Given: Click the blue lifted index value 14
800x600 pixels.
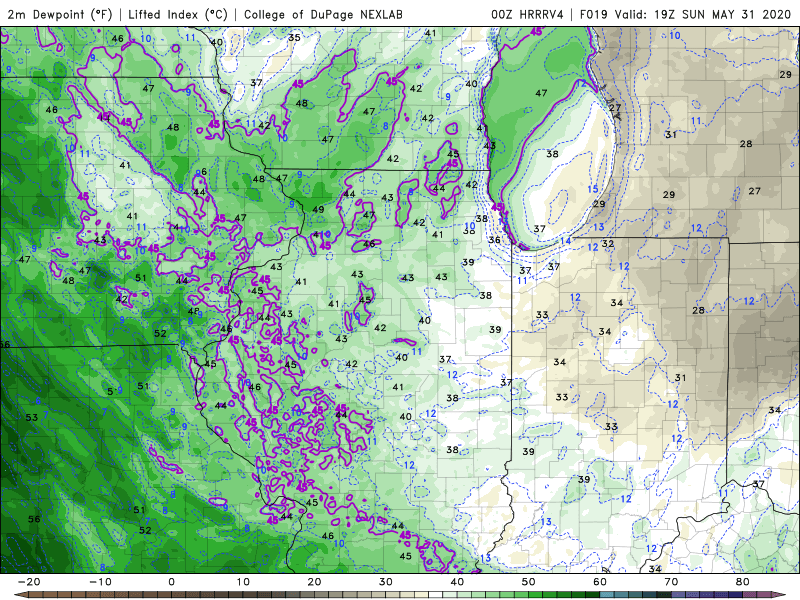Looking at the screenshot, I should 565,241.
